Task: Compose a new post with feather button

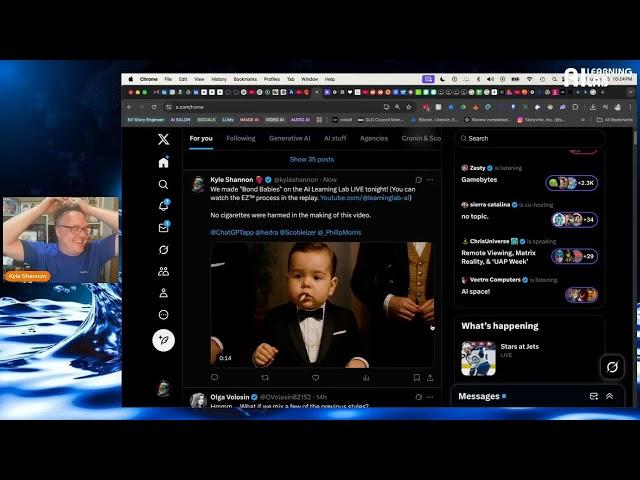Action: (163, 340)
